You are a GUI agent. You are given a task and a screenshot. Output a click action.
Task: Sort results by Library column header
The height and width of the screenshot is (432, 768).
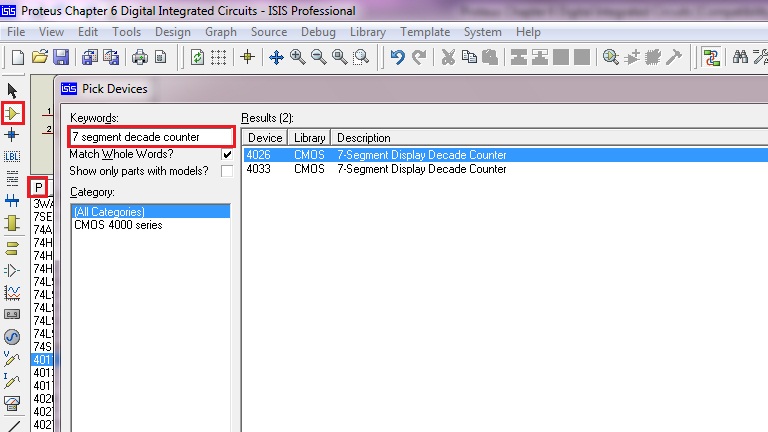point(309,137)
